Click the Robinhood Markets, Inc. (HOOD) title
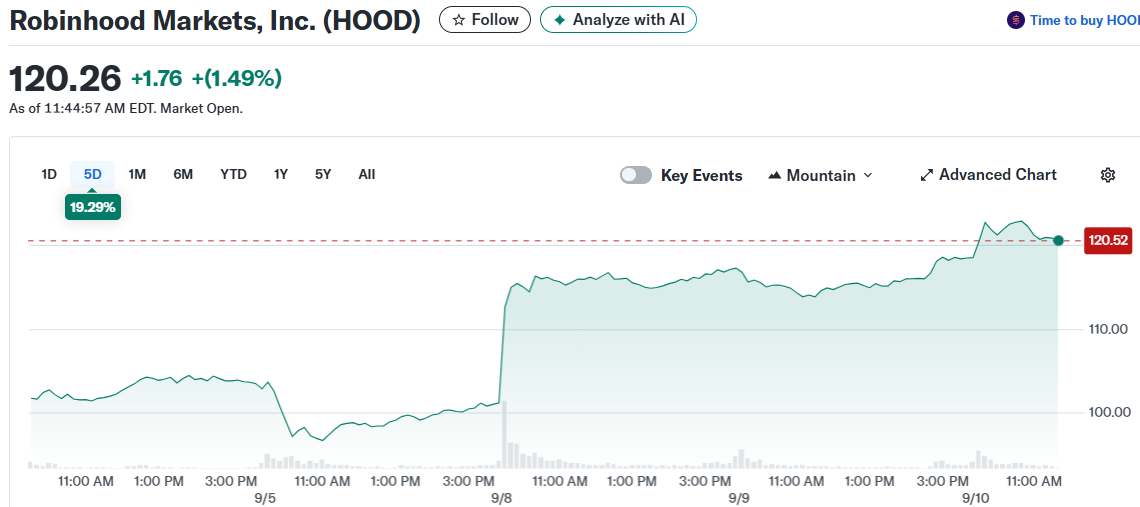 tap(215, 20)
